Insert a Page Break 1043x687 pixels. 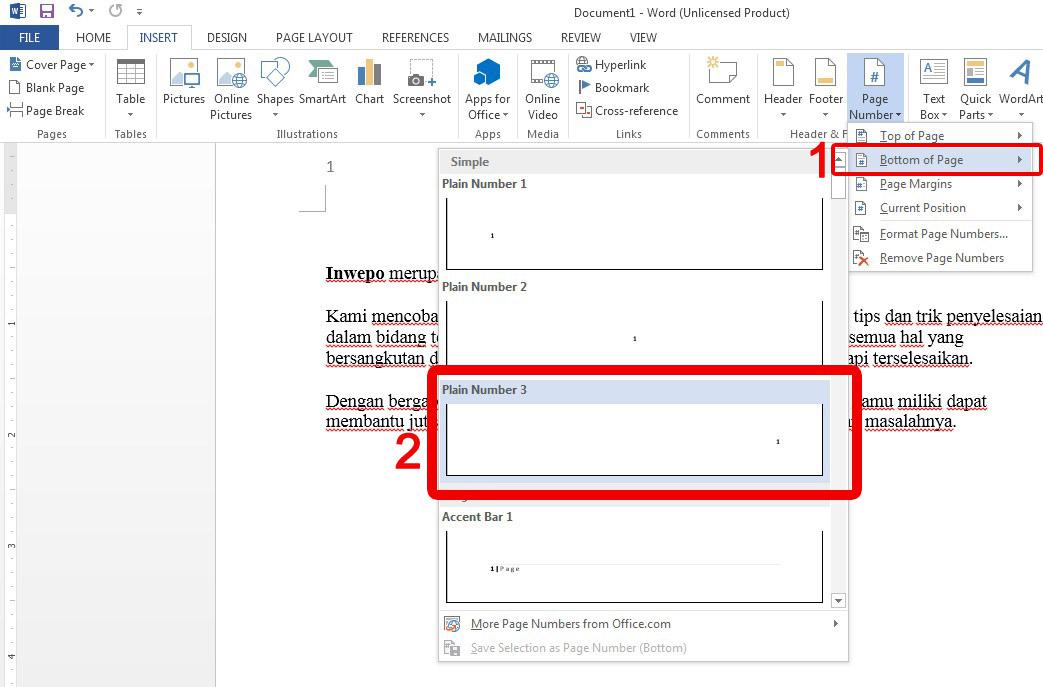point(46,110)
